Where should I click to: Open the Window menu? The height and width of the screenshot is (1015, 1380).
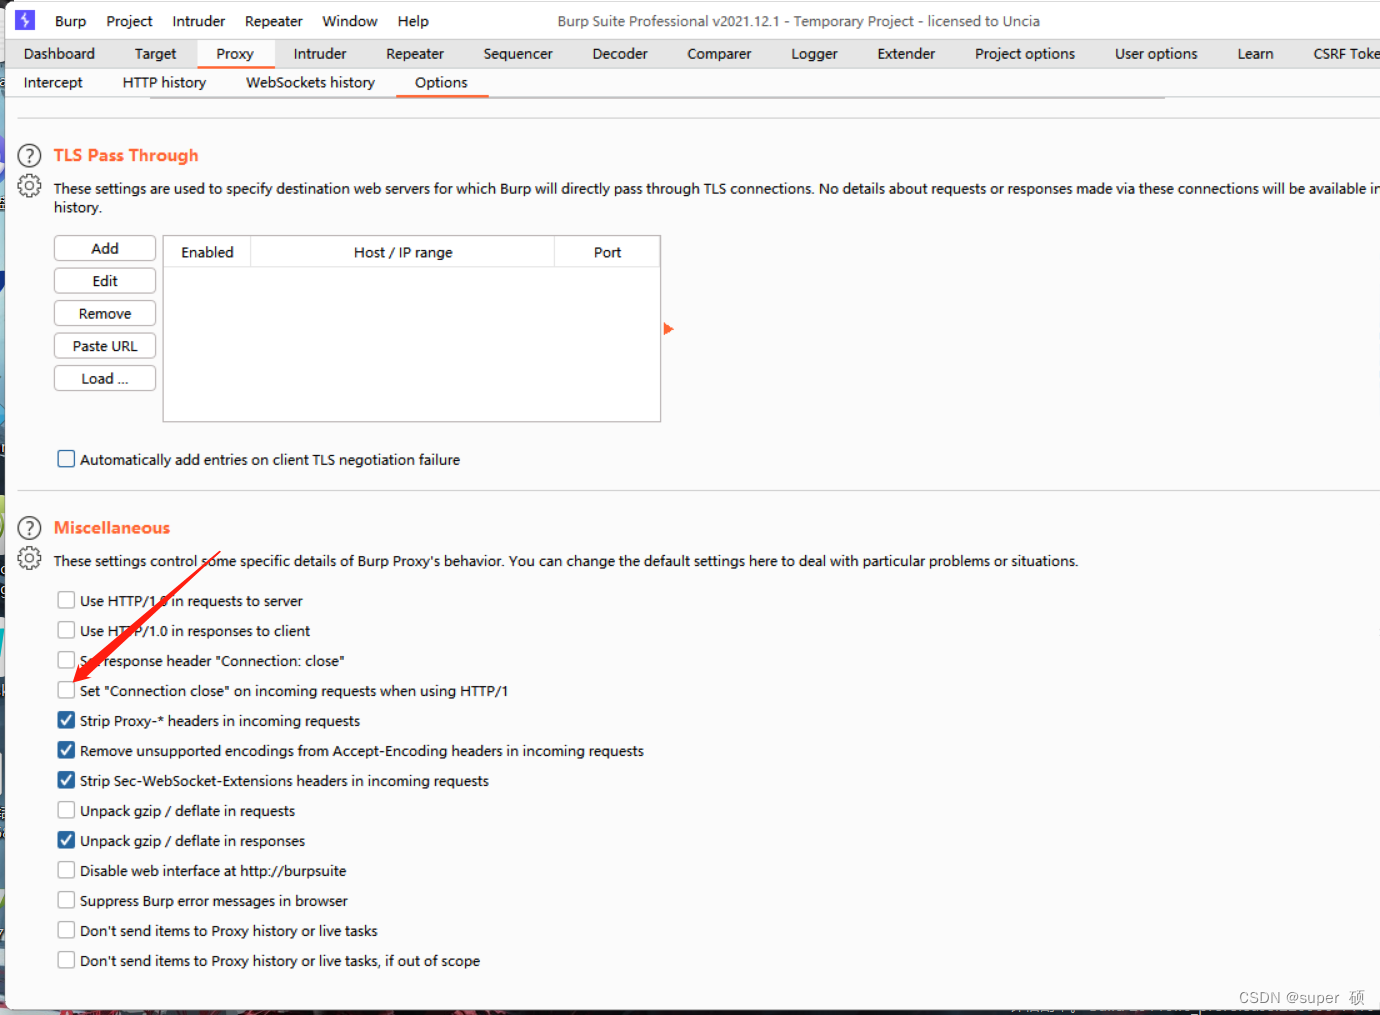tap(349, 21)
